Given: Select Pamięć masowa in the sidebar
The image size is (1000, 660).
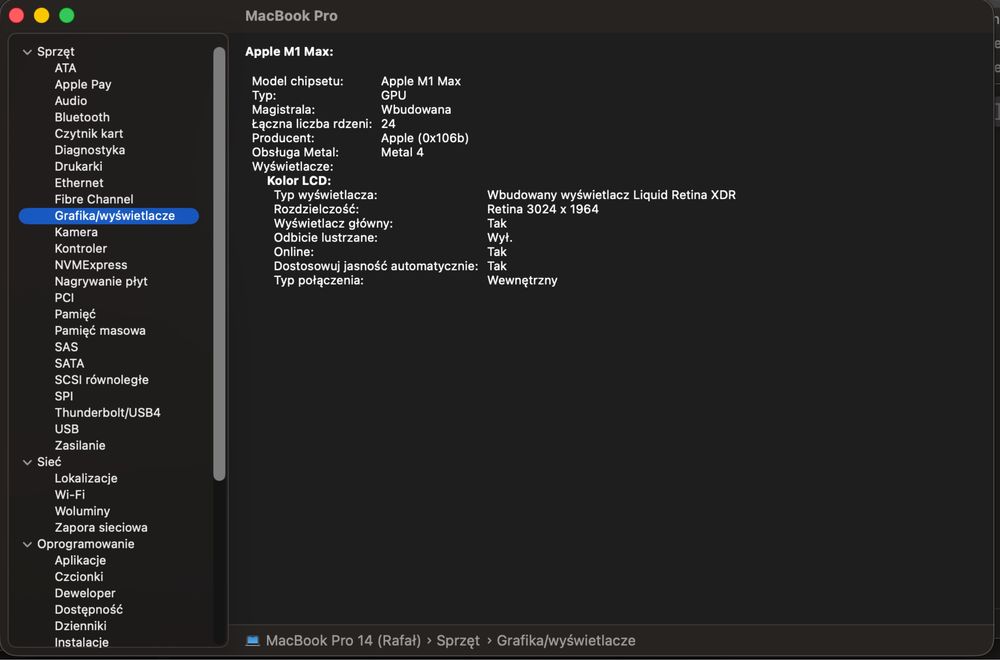Looking at the screenshot, I should click(x=100, y=330).
